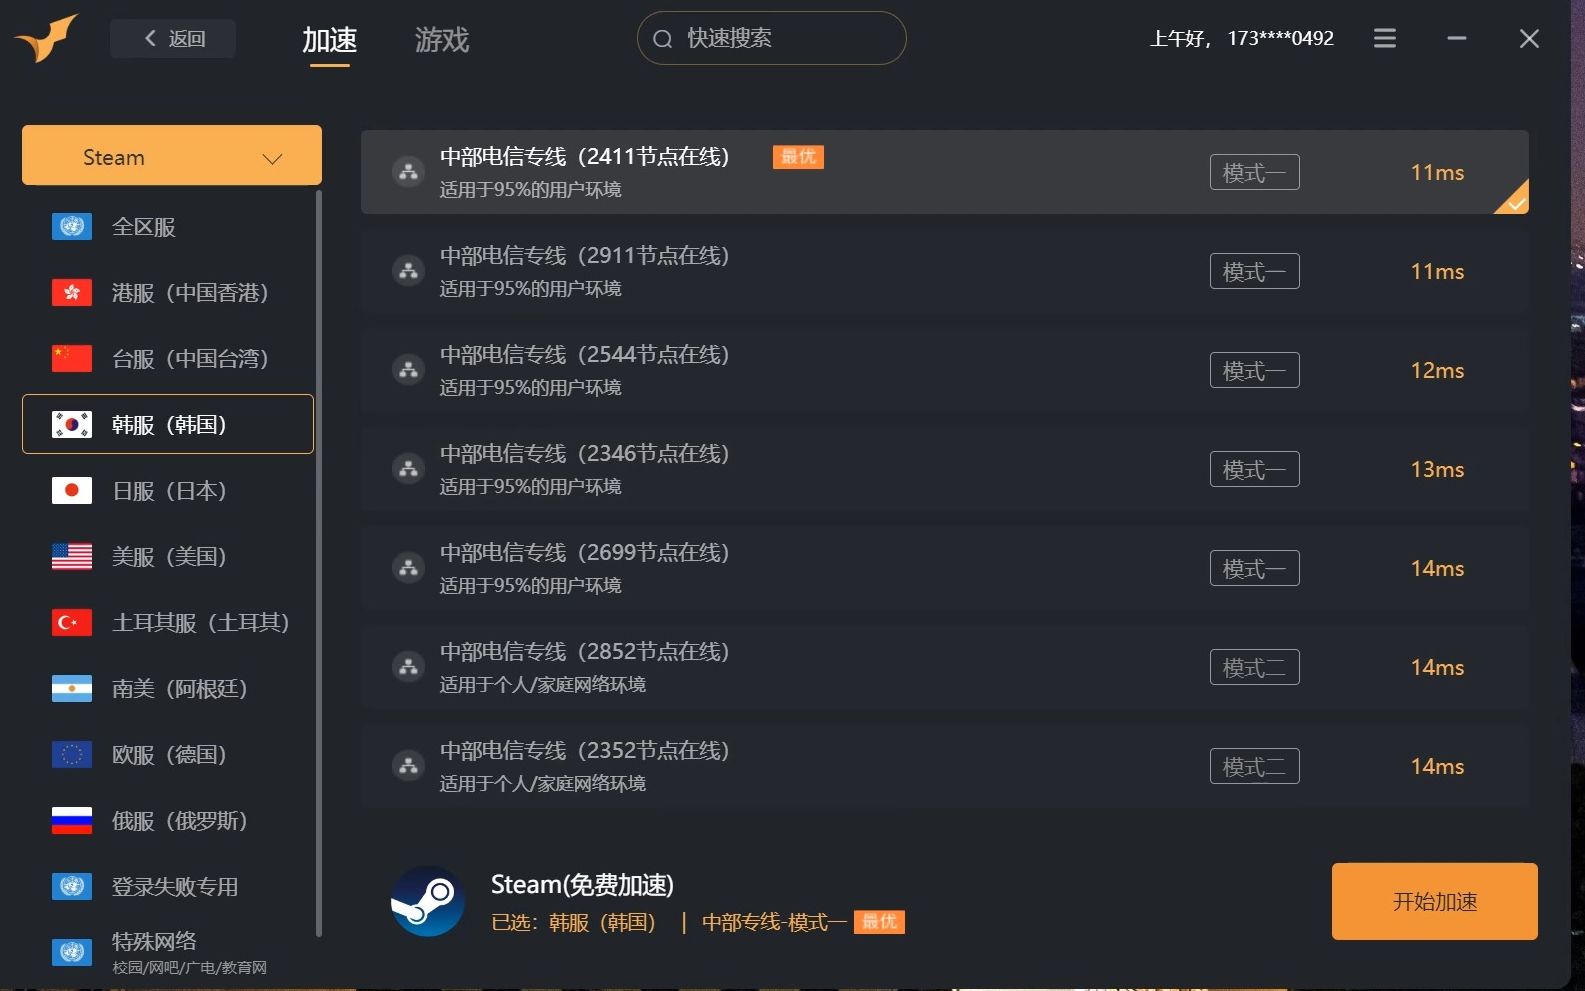This screenshot has width=1585, height=991.
Task: Click the Argentina flag icon
Action: coord(72,688)
